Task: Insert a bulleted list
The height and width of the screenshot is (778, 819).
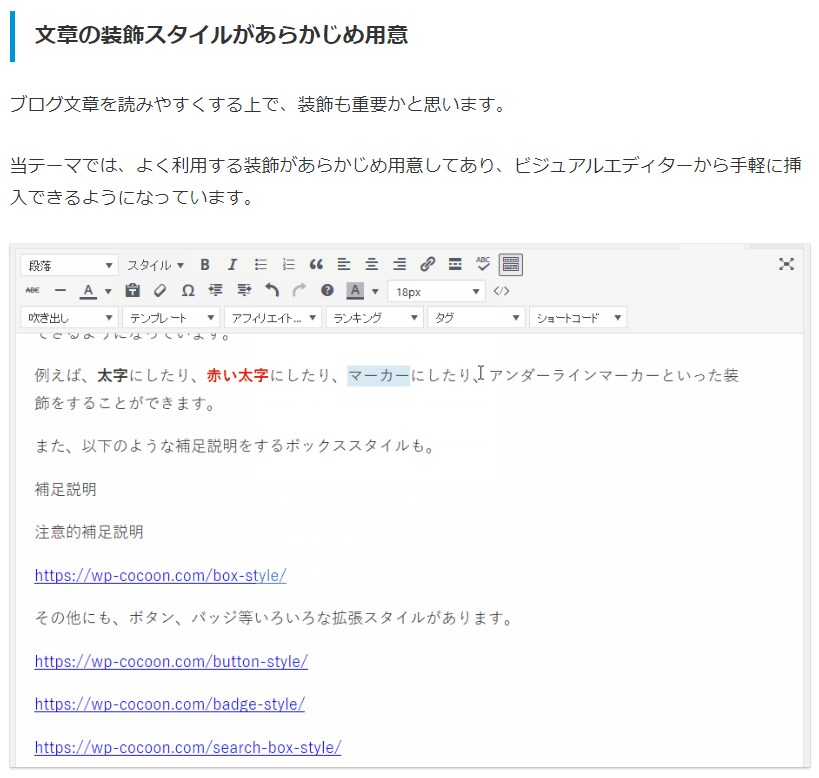Action: click(x=261, y=265)
